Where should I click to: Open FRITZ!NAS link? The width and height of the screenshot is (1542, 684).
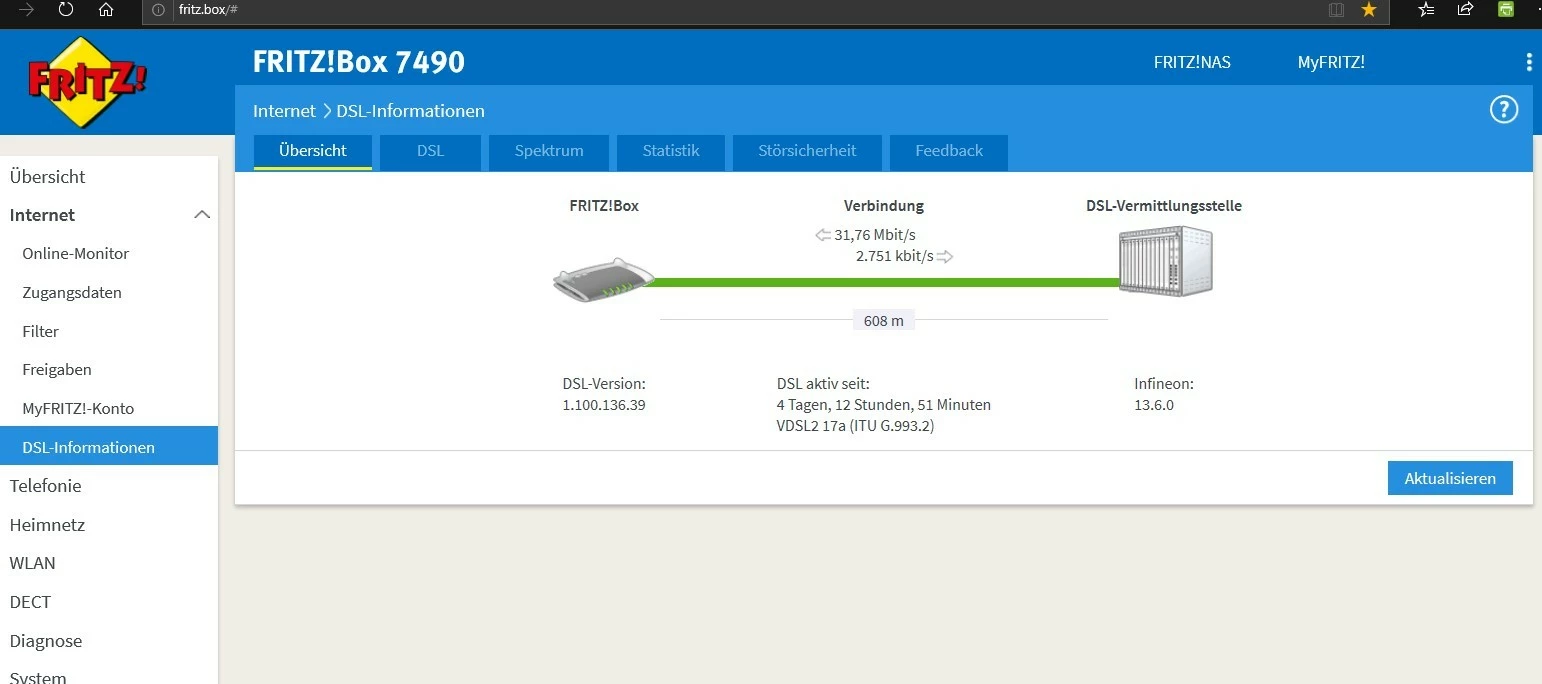1192,62
